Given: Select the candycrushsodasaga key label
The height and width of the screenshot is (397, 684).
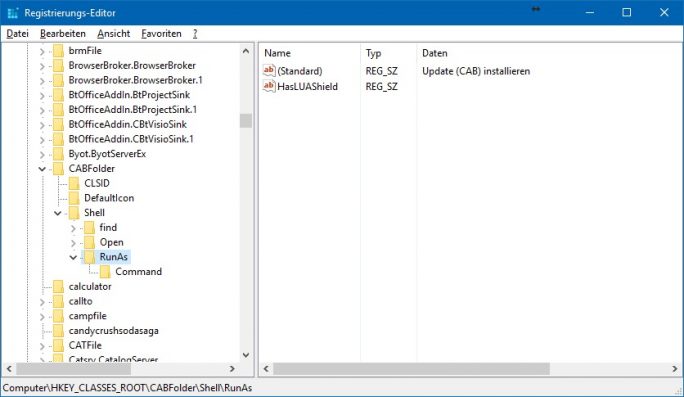Looking at the screenshot, I should [x=113, y=331].
